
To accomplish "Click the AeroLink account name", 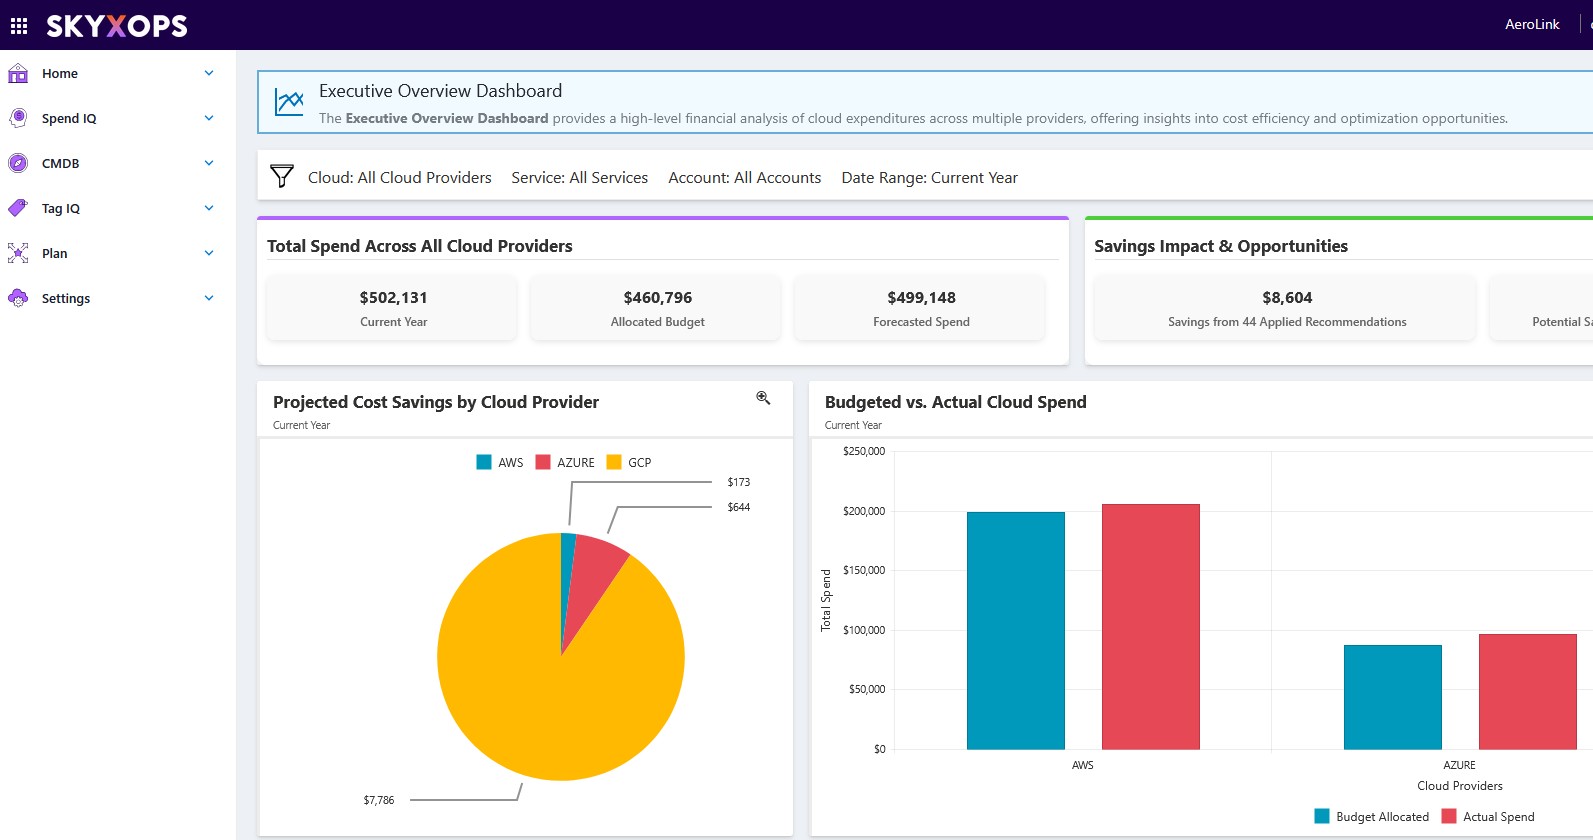I will click(x=1531, y=24).
